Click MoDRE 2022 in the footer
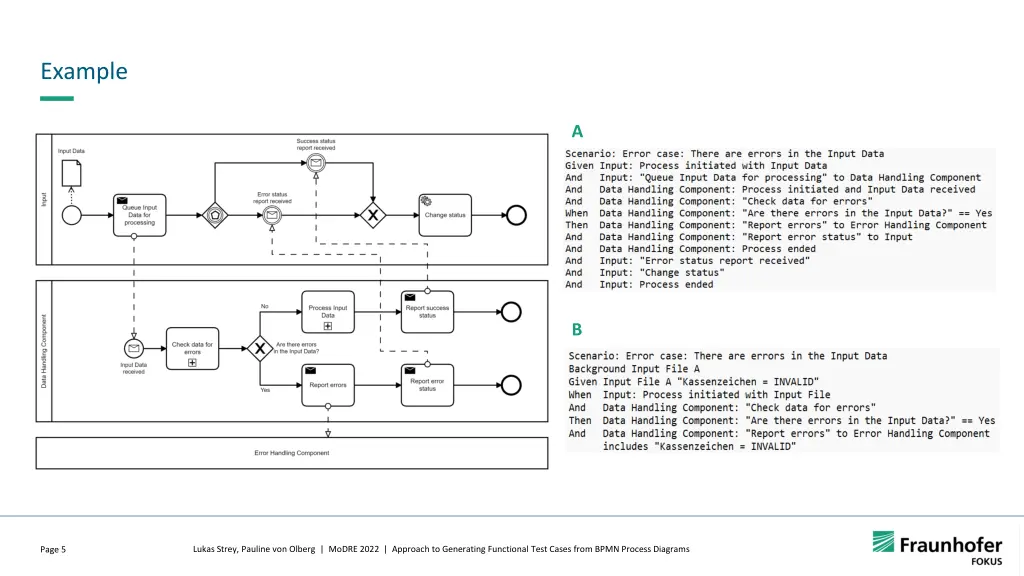The height and width of the screenshot is (576, 1024). 353,549
